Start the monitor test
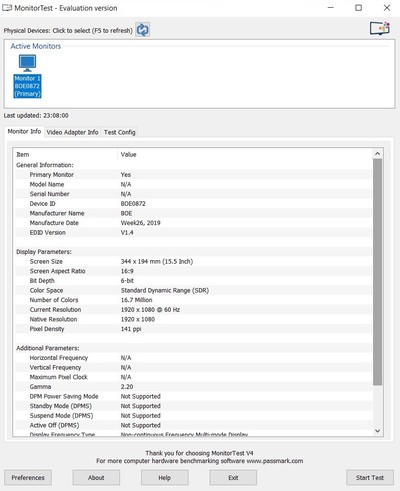The image size is (400, 491). pos(370,478)
